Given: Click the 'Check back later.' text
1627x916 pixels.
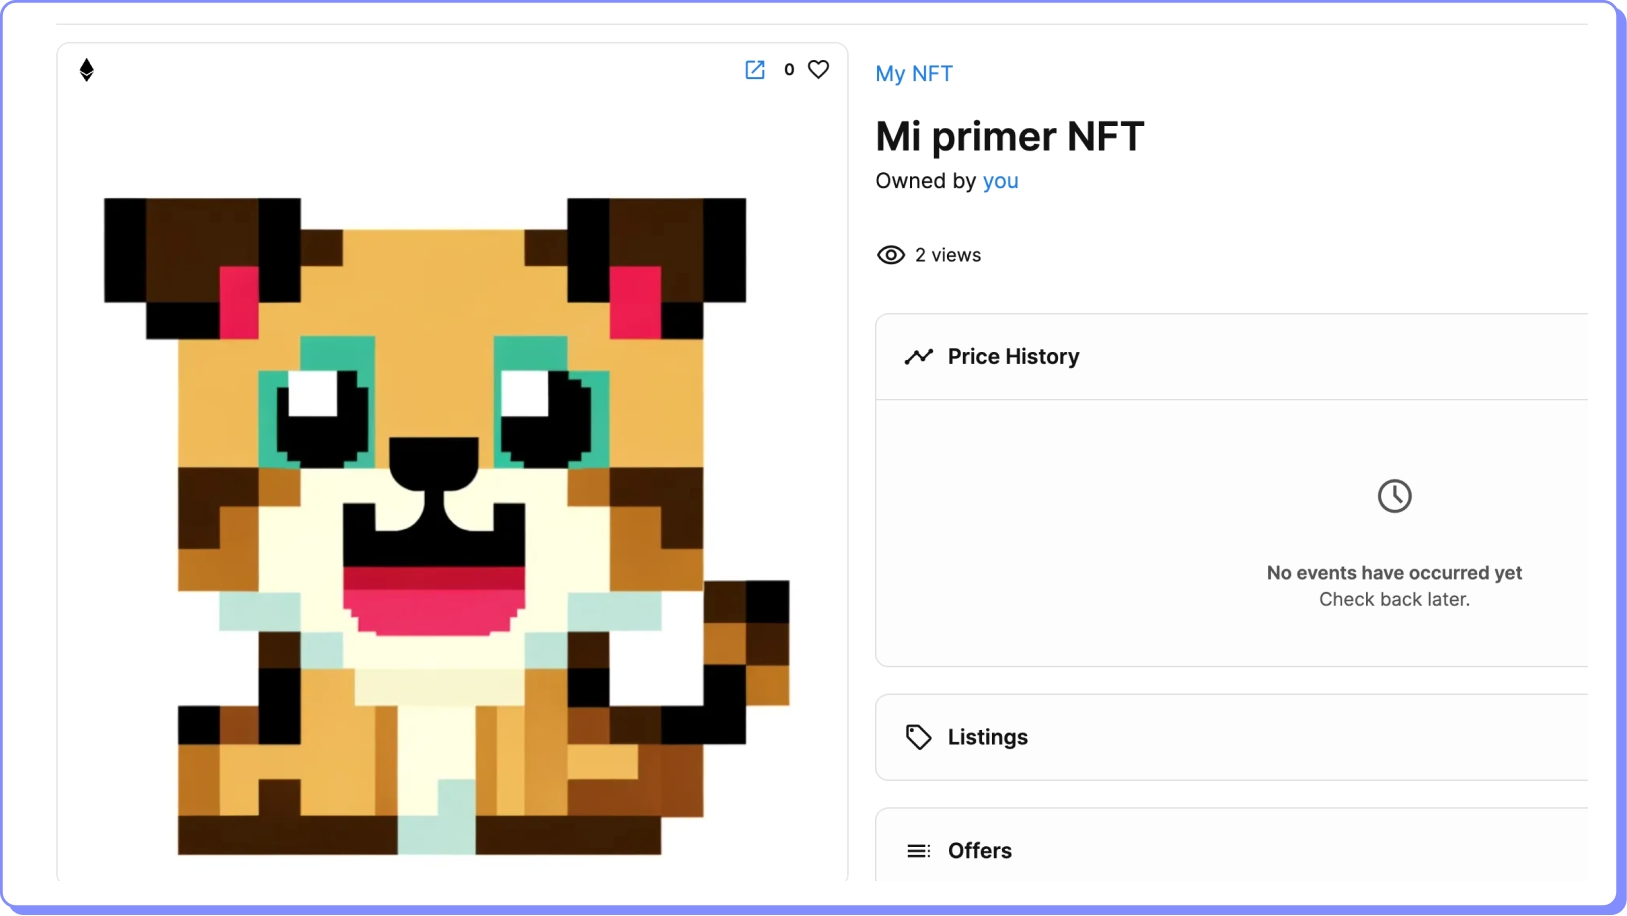Looking at the screenshot, I should [1394, 599].
